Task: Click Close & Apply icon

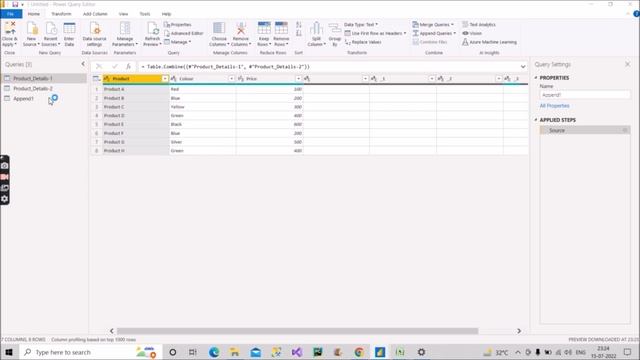Action: [9, 29]
